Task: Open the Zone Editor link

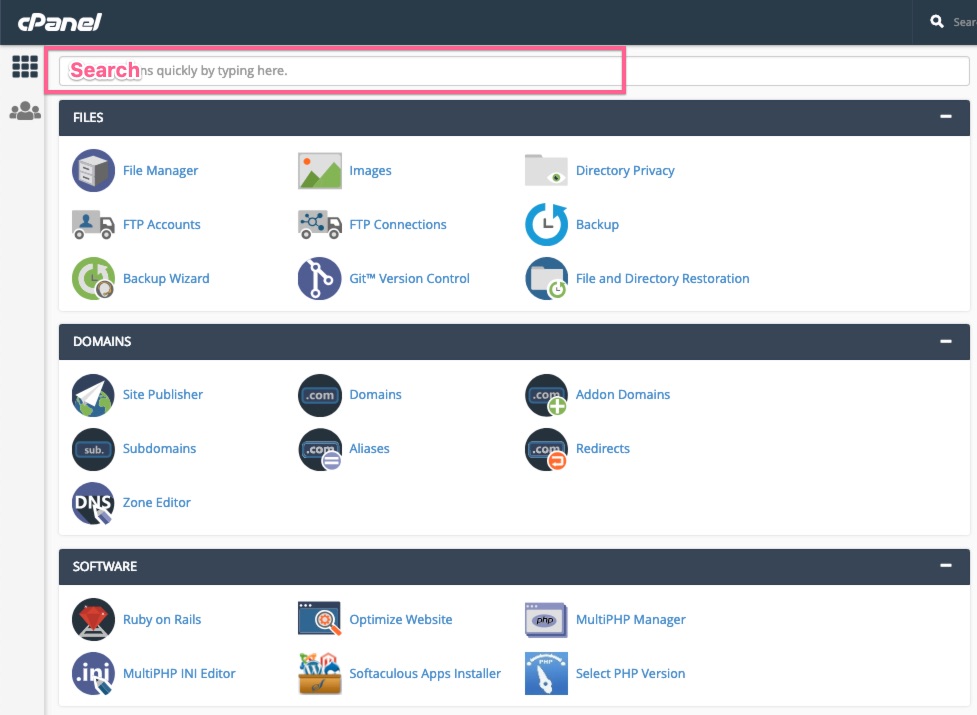Action: (x=156, y=503)
